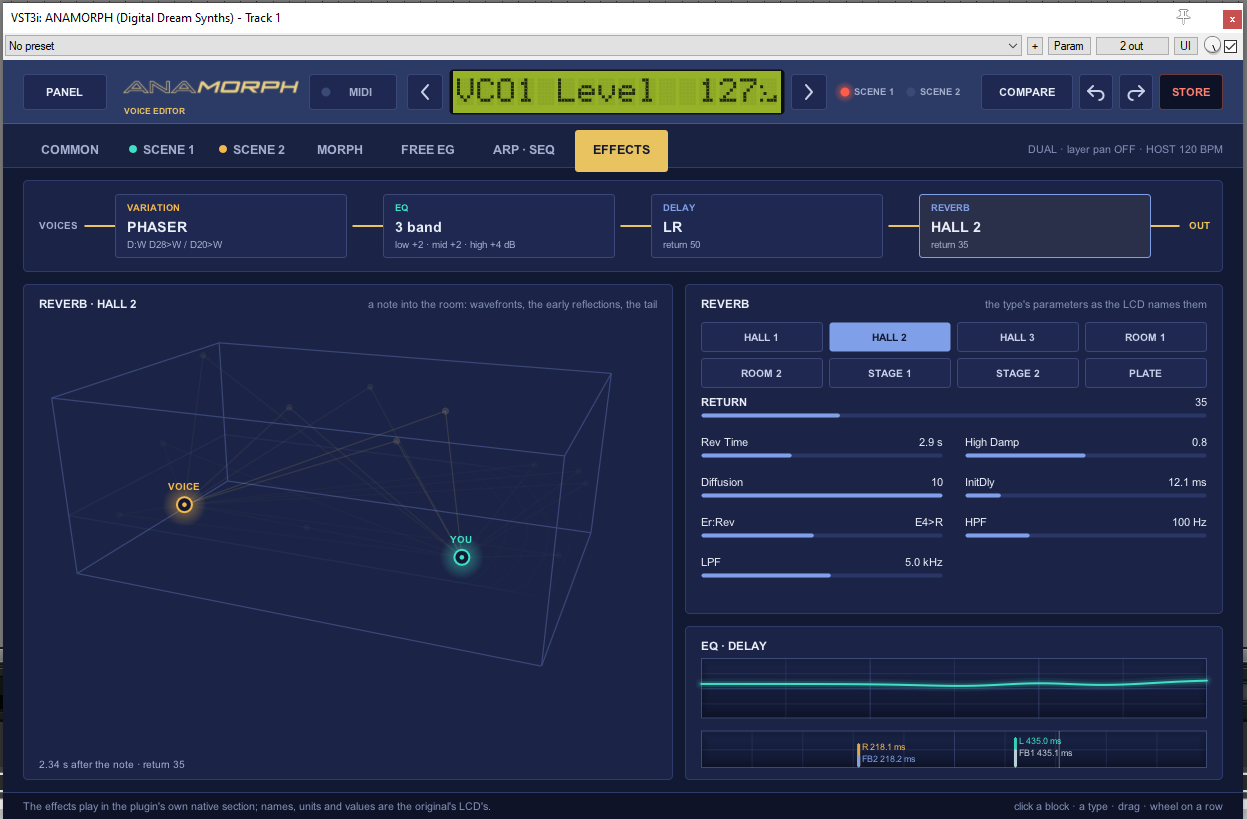Click the PANEL button

65,92
